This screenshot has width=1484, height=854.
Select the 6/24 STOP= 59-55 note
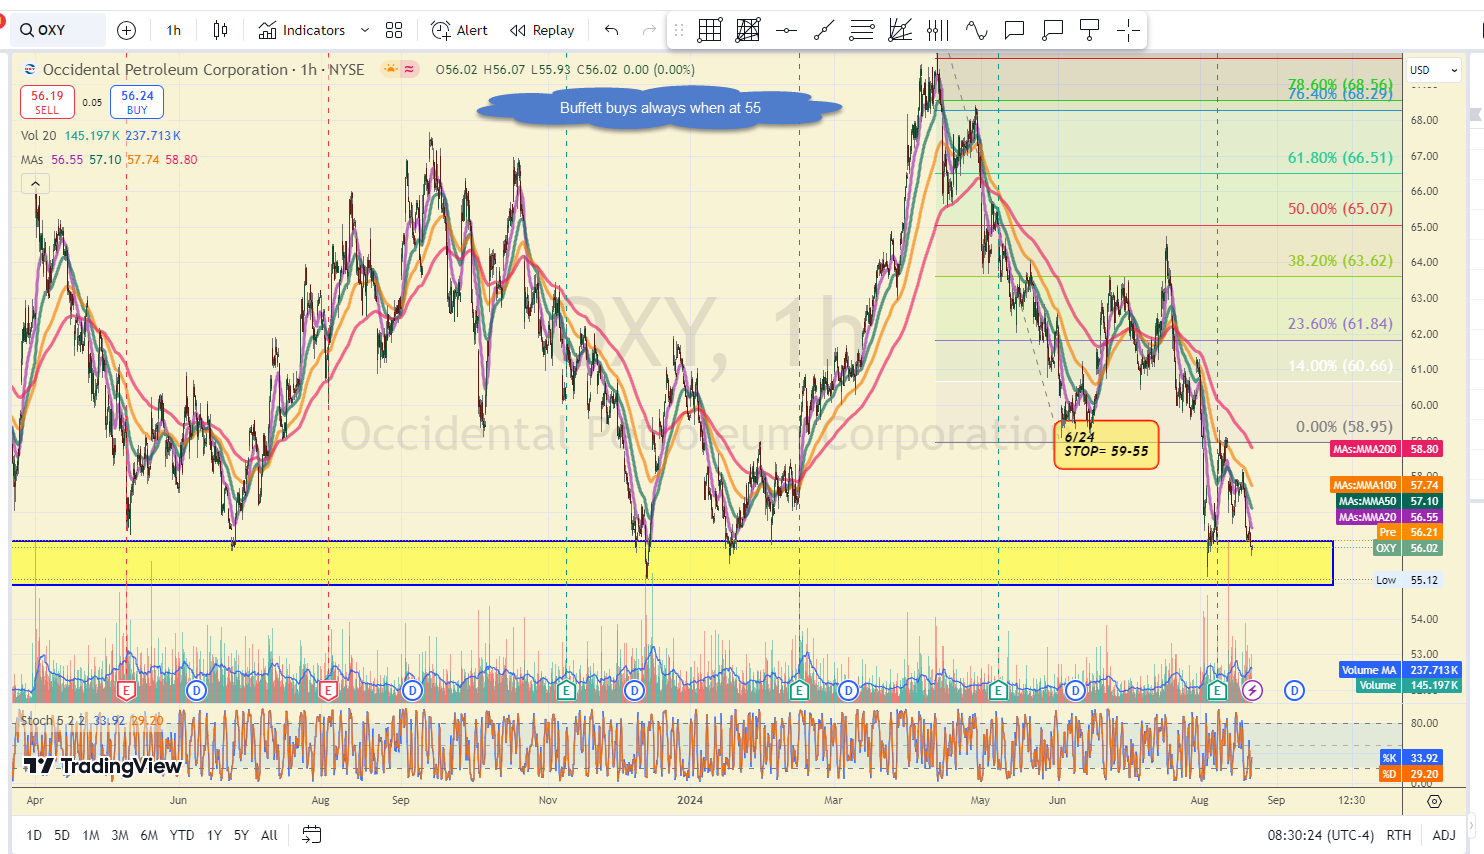(1106, 444)
